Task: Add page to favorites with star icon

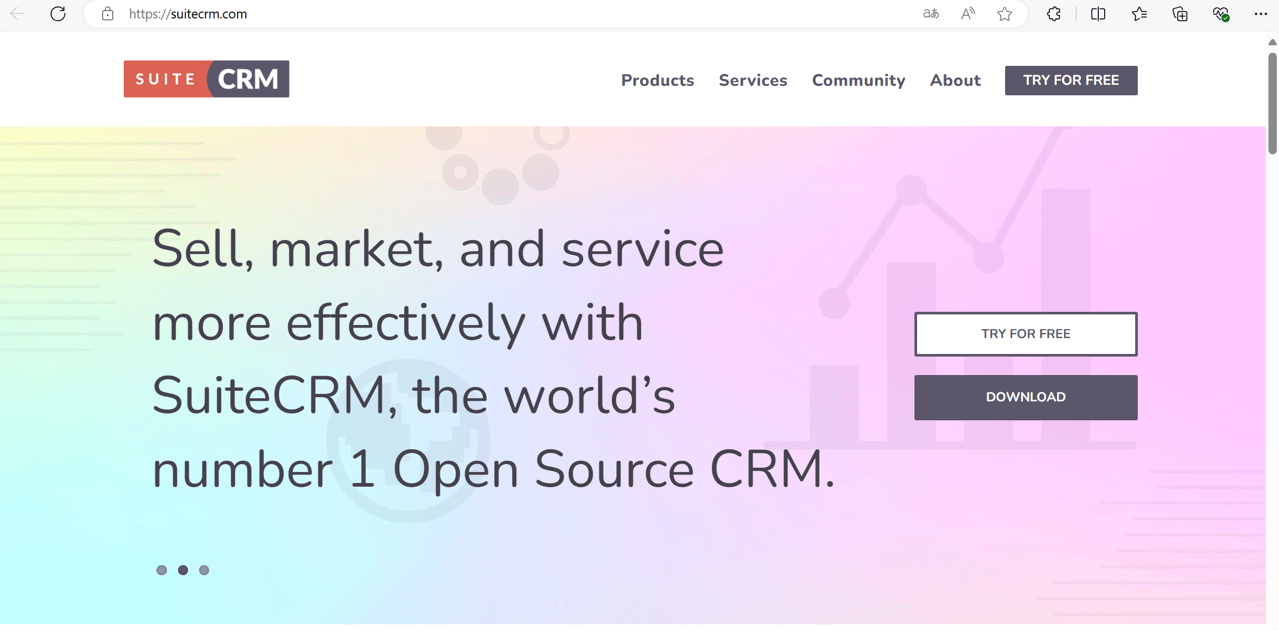Action: coord(1005,14)
